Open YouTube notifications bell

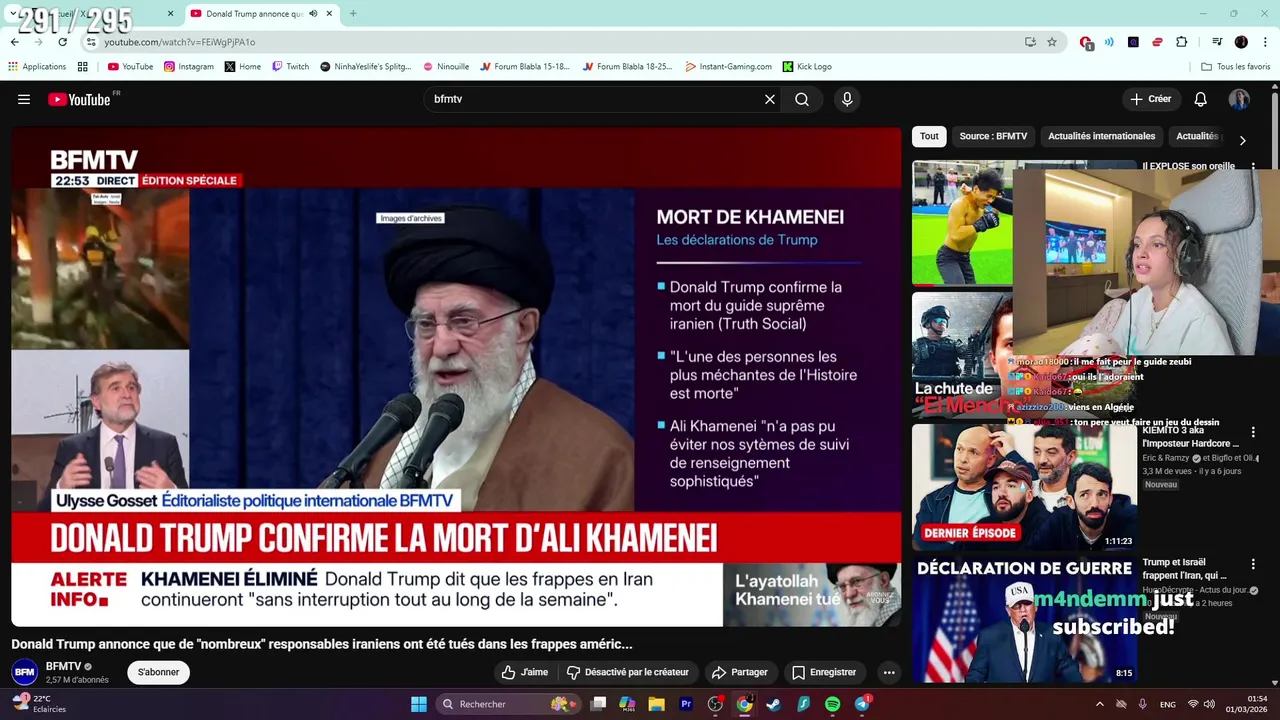click(x=1201, y=99)
